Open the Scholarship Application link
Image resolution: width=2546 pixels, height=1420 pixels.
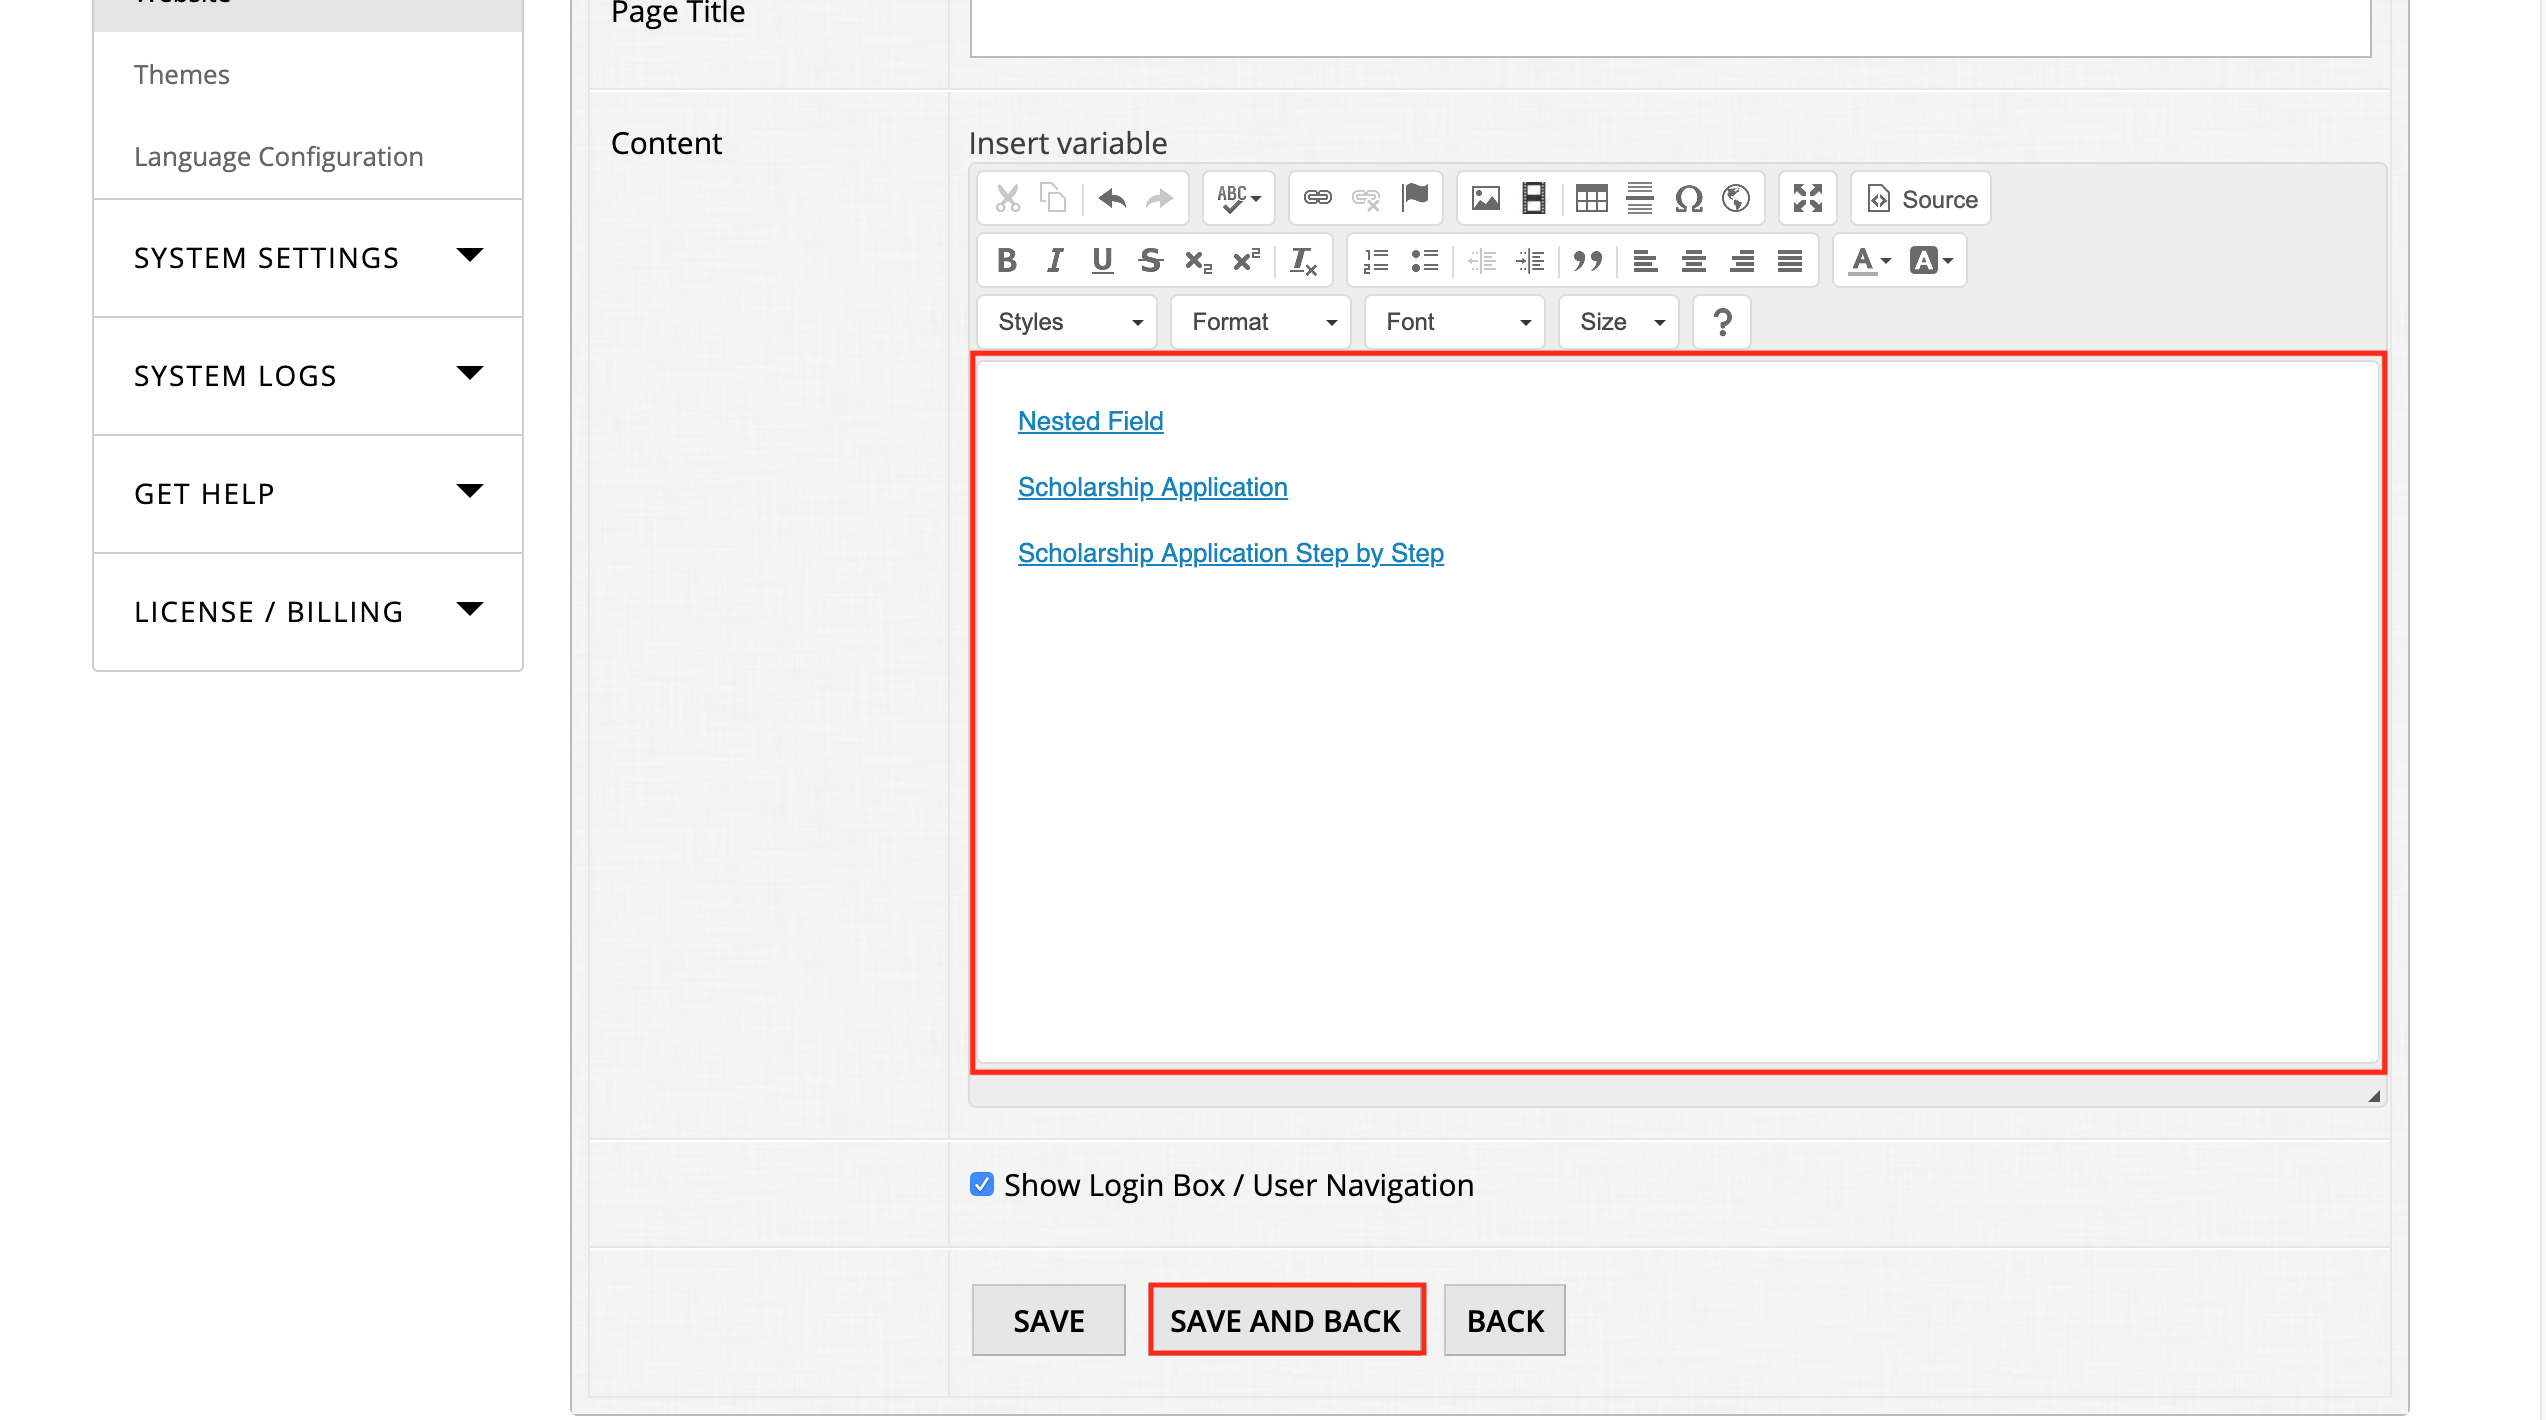[x=1152, y=487]
